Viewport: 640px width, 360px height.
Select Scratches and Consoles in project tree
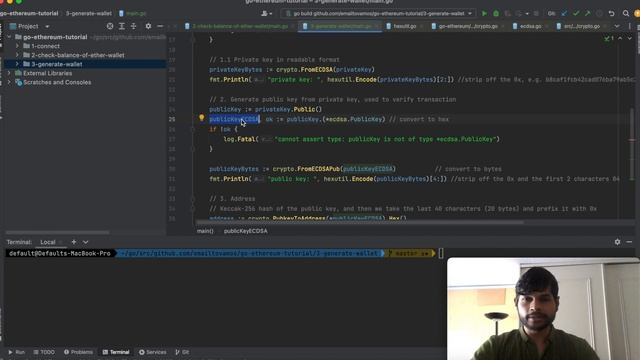click(57, 82)
